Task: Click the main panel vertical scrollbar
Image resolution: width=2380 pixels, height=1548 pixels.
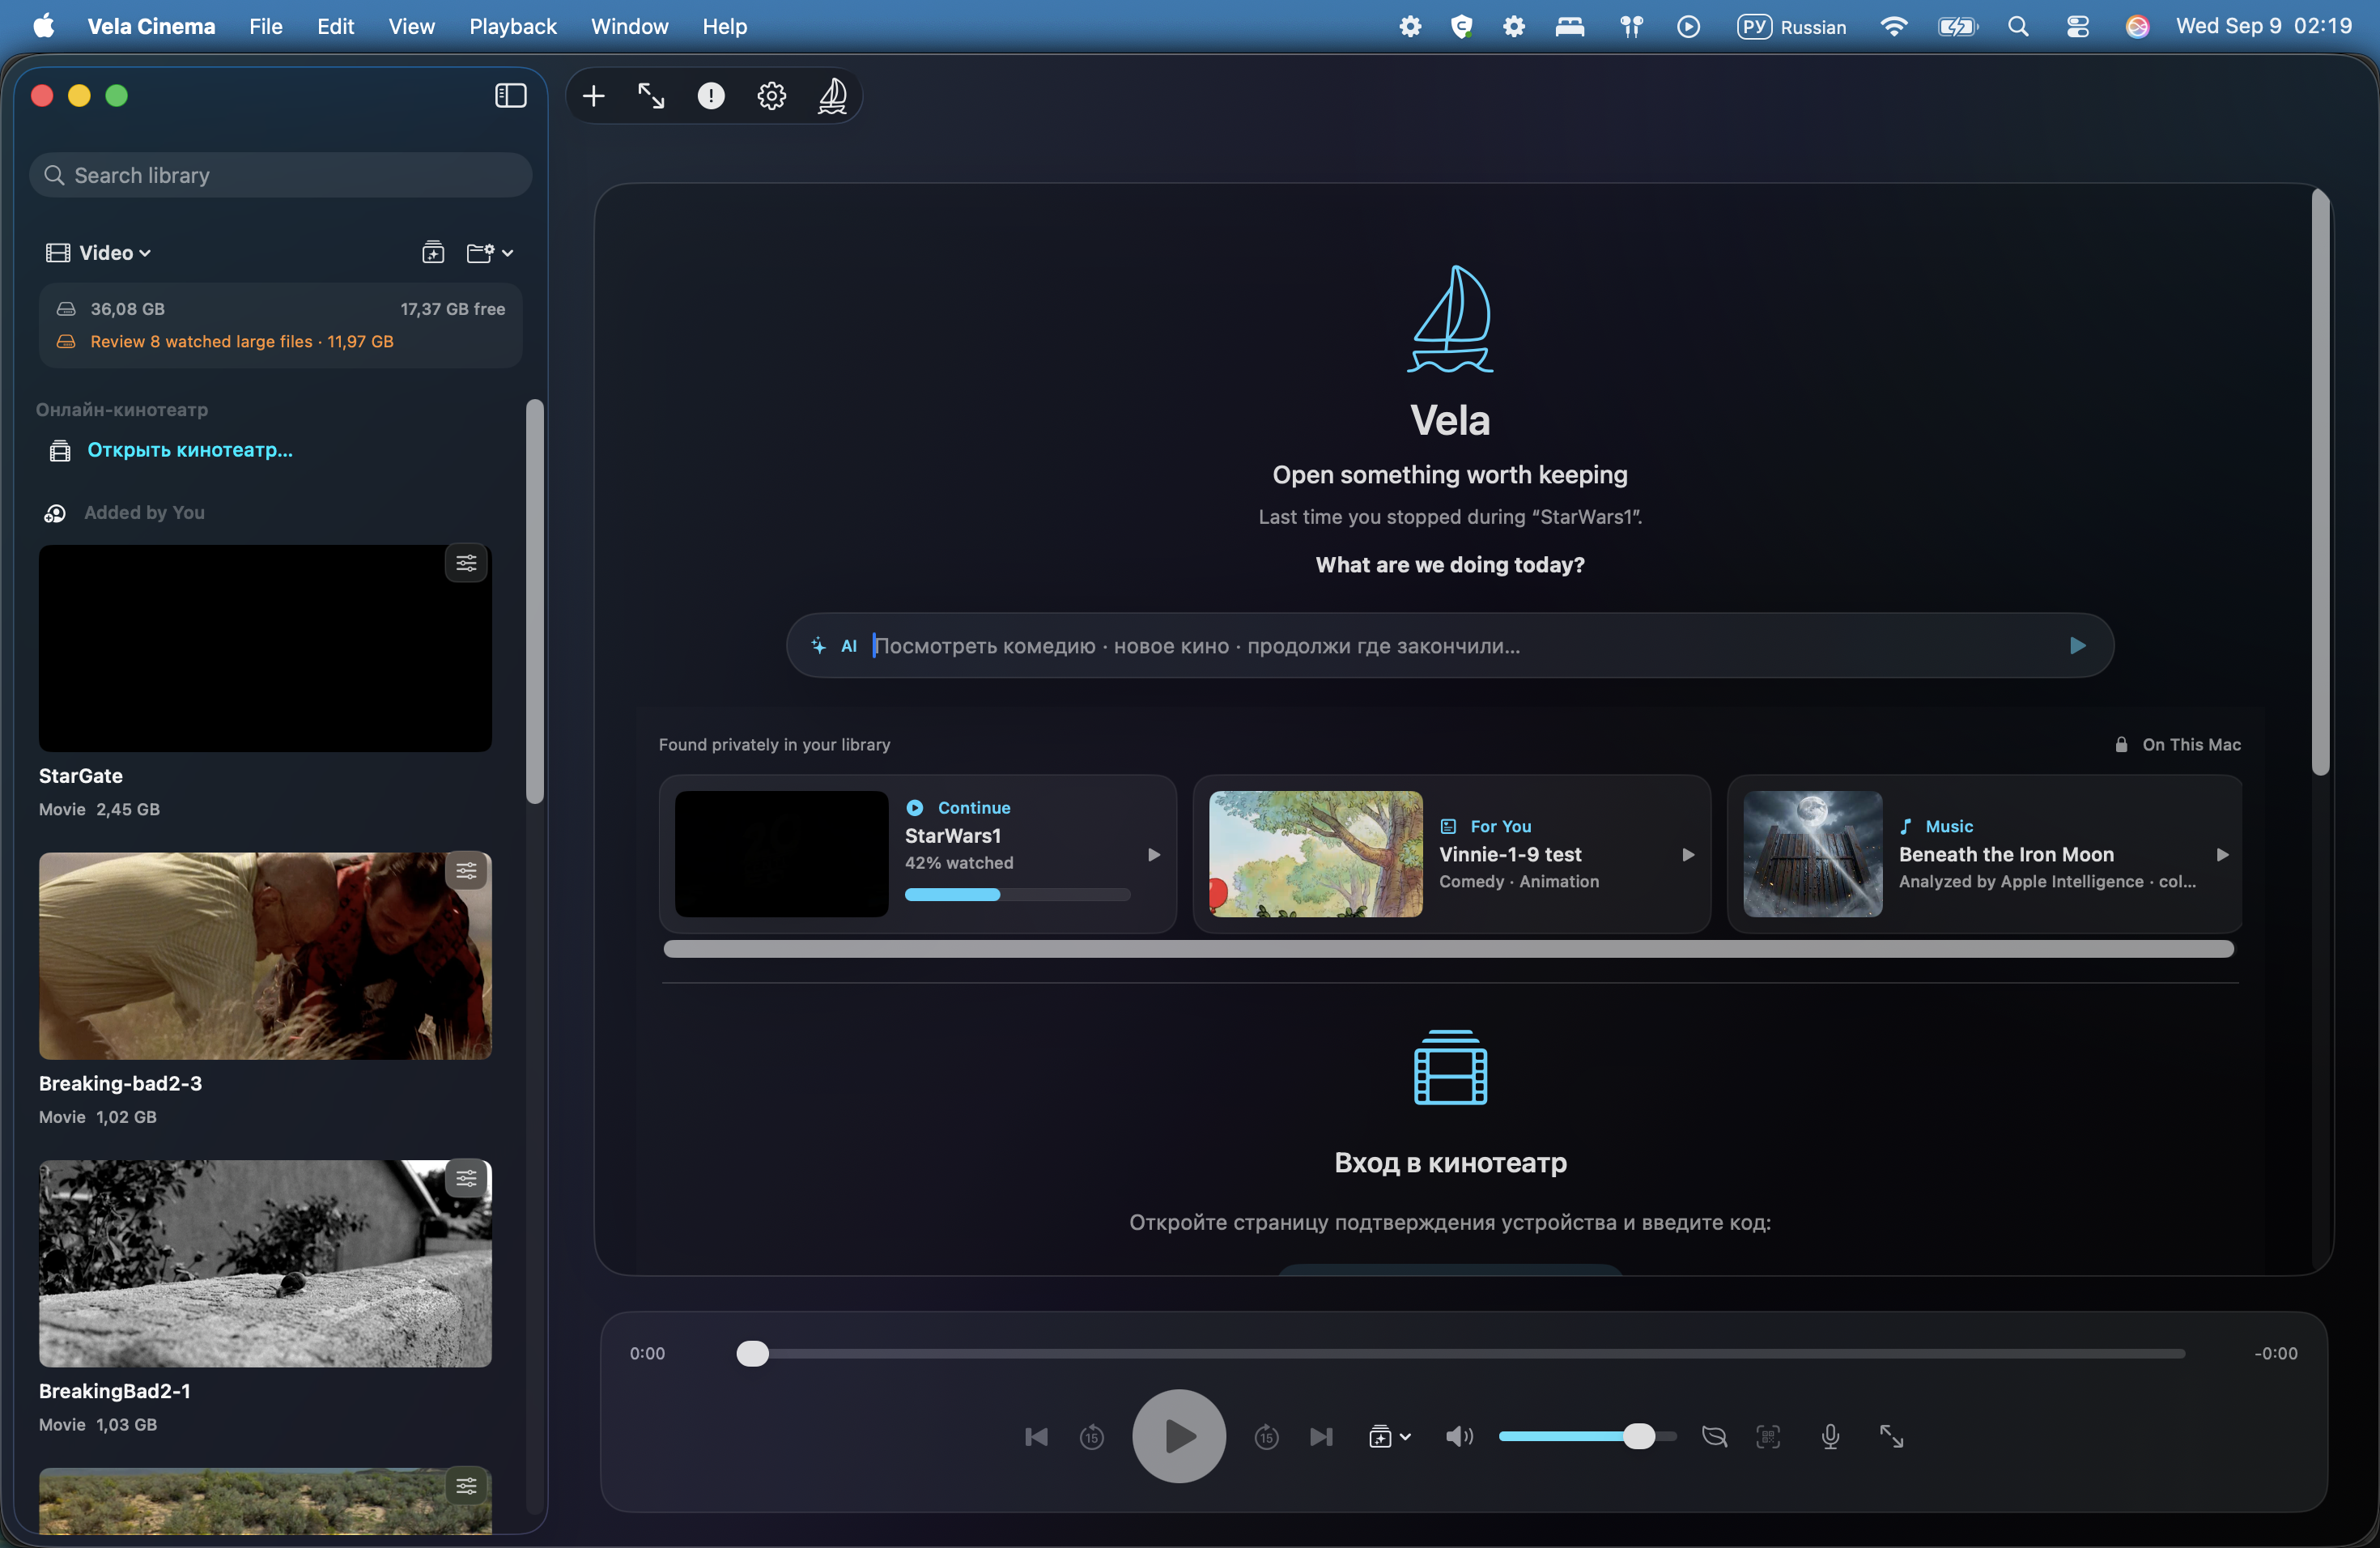Action: 2321,482
